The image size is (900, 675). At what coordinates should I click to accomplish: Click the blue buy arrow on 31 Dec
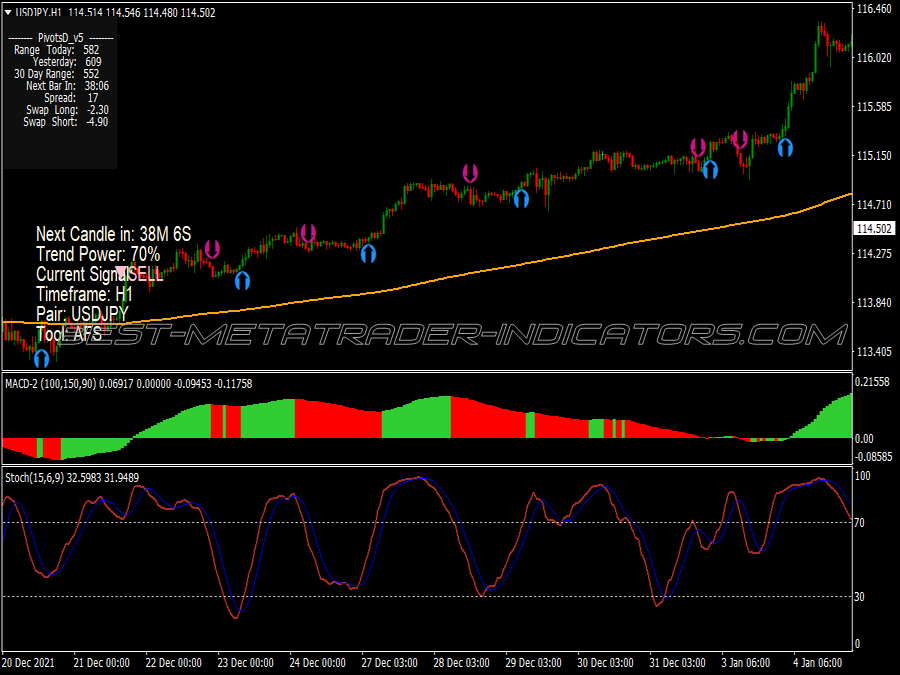point(710,170)
